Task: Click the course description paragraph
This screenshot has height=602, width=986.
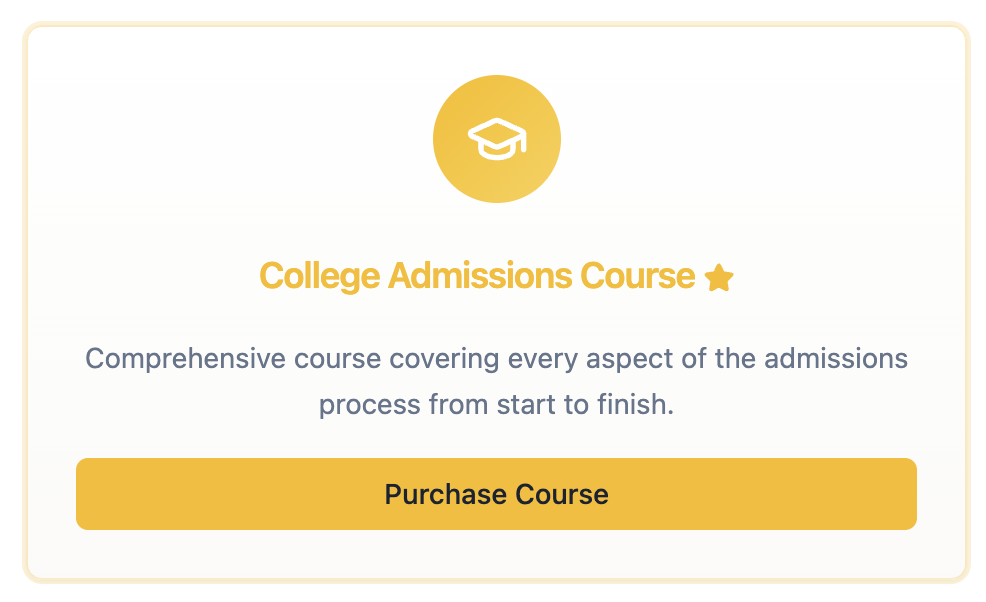Action: click(496, 382)
